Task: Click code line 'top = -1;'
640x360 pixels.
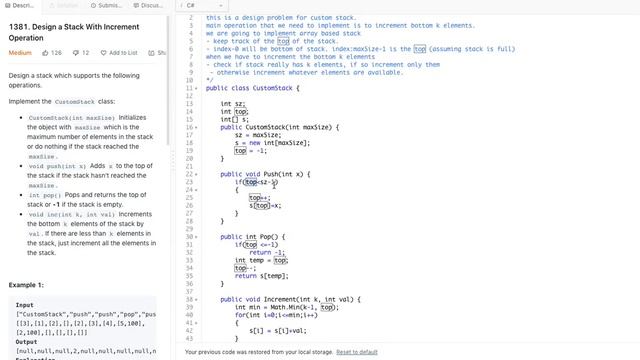Action: pos(251,151)
